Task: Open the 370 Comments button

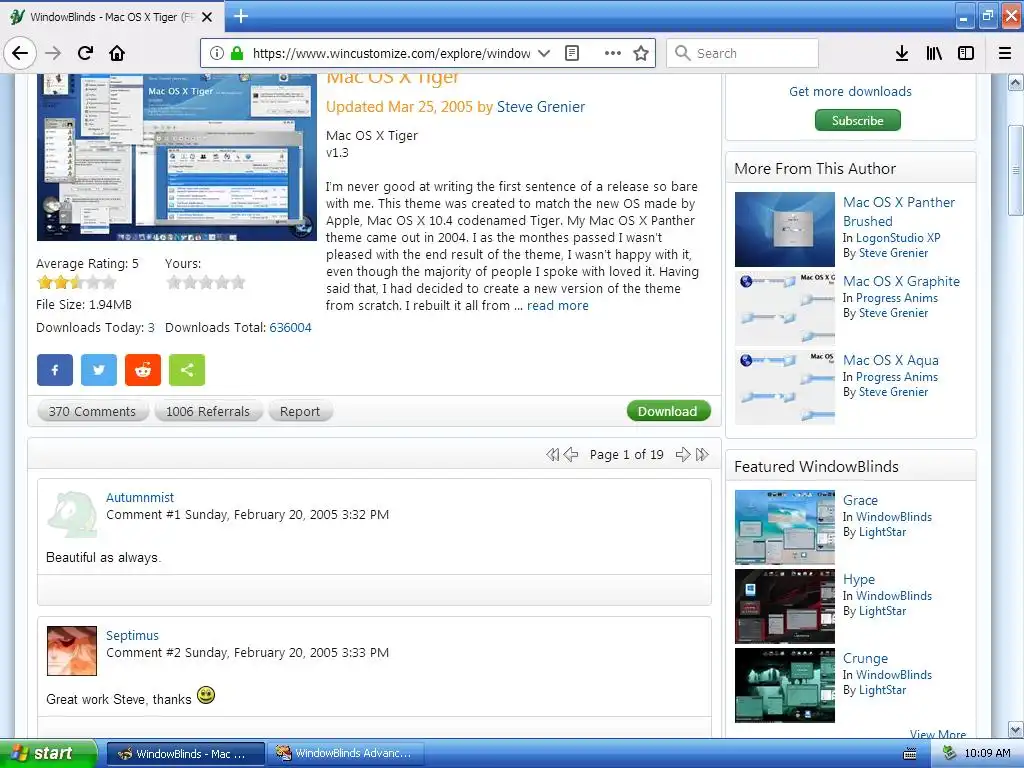Action: [92, 411]
